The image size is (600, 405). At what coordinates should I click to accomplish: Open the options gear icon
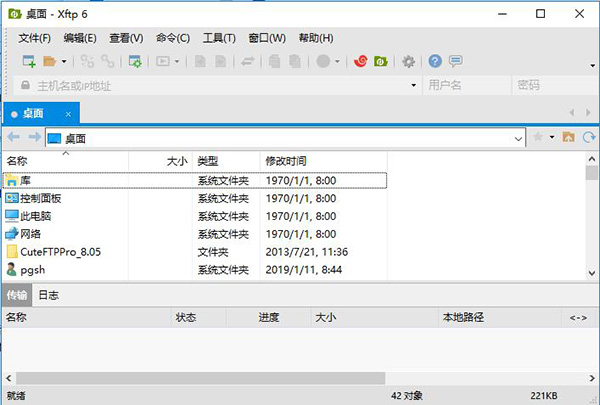coord(408,61)
